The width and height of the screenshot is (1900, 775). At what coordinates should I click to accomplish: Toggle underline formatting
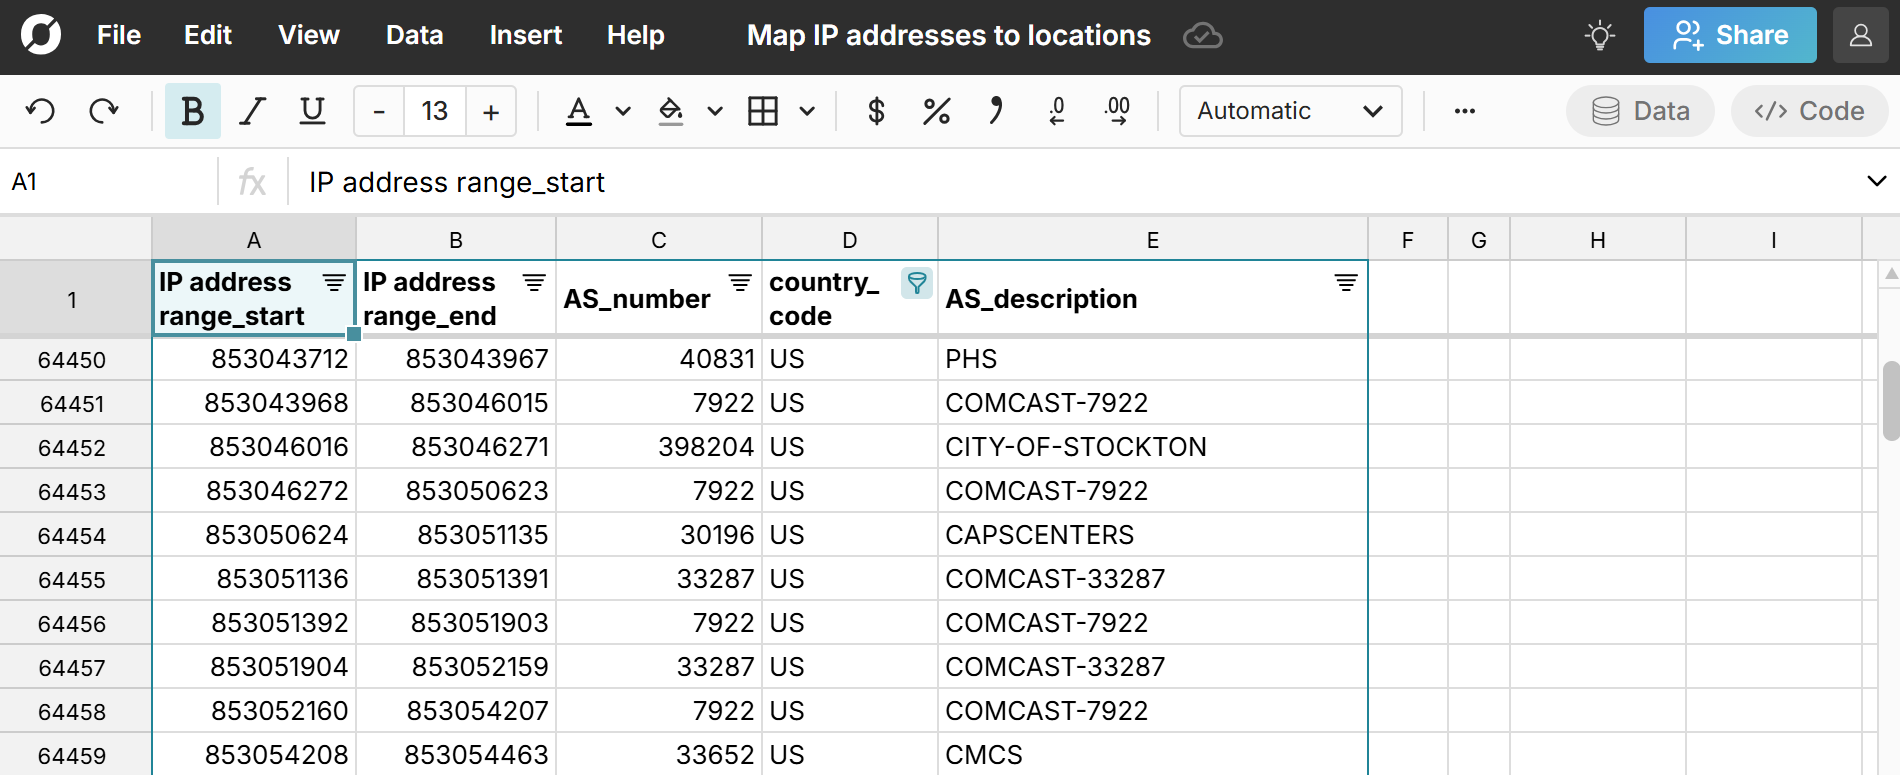click(x=312, y=111)
